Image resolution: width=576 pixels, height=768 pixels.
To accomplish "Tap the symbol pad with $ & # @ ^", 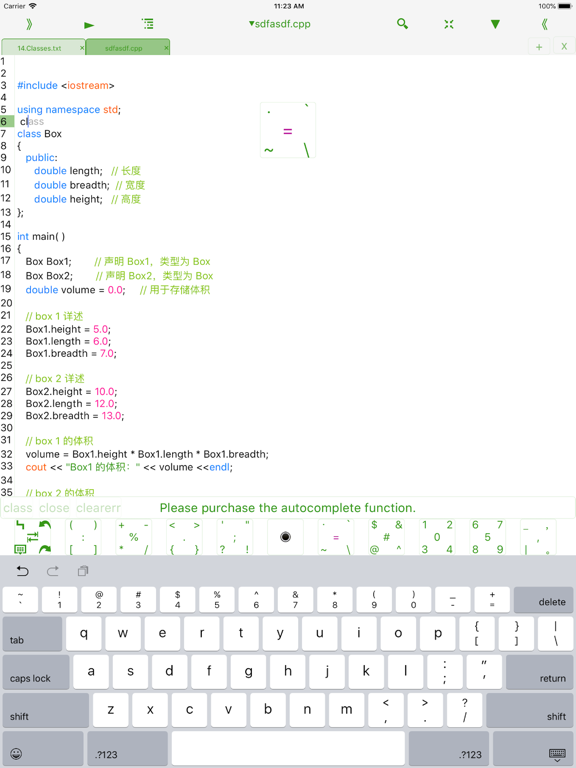I will [386, 537].
